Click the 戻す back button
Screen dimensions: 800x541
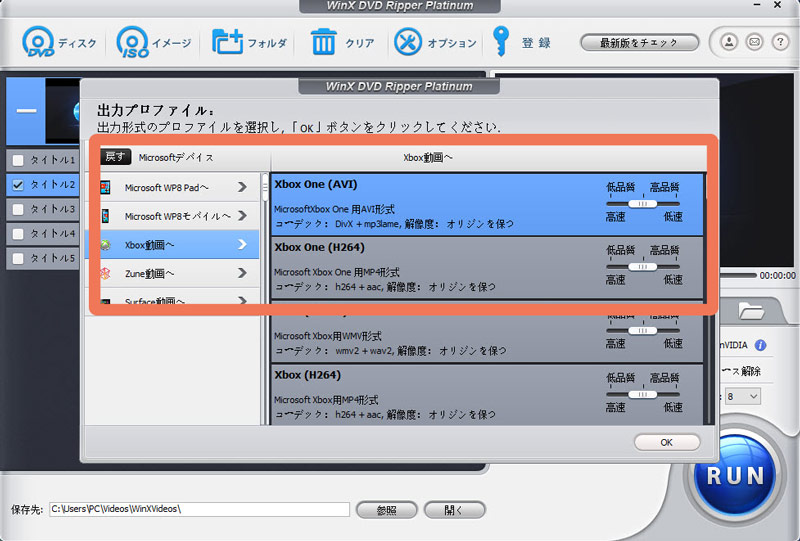coord(115,157)
